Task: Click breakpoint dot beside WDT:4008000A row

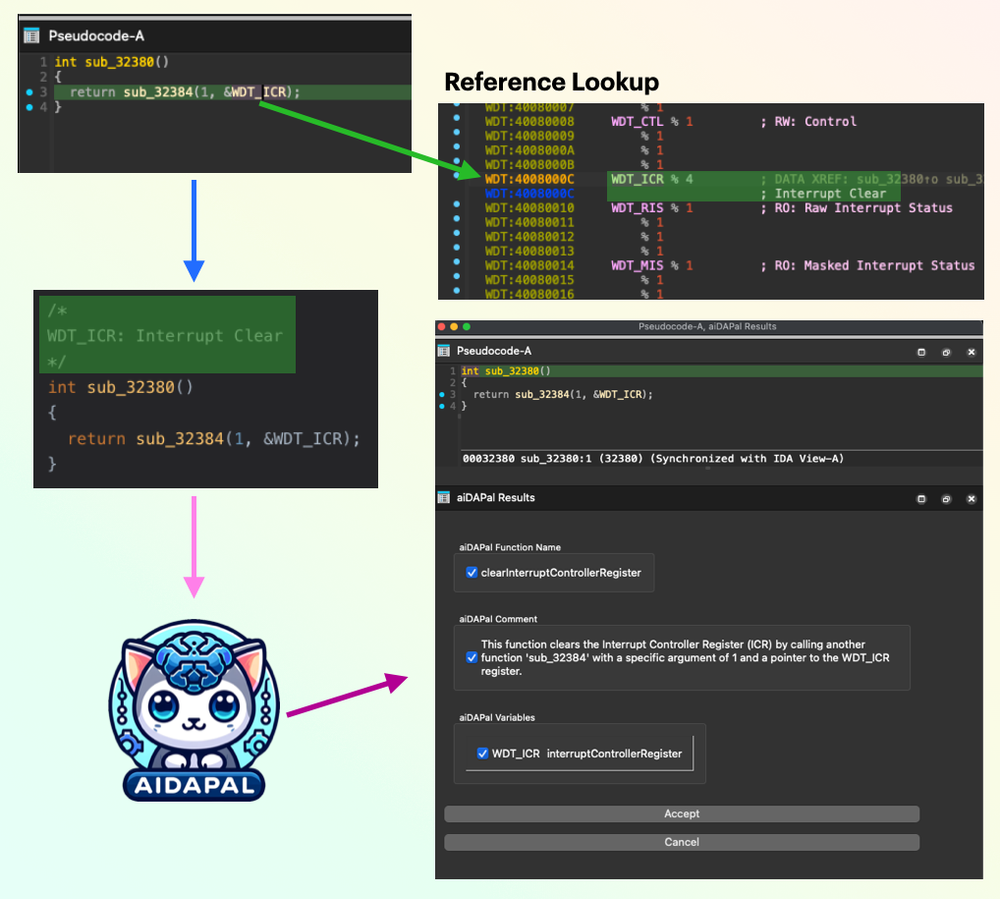Action: tap(457, 147)
